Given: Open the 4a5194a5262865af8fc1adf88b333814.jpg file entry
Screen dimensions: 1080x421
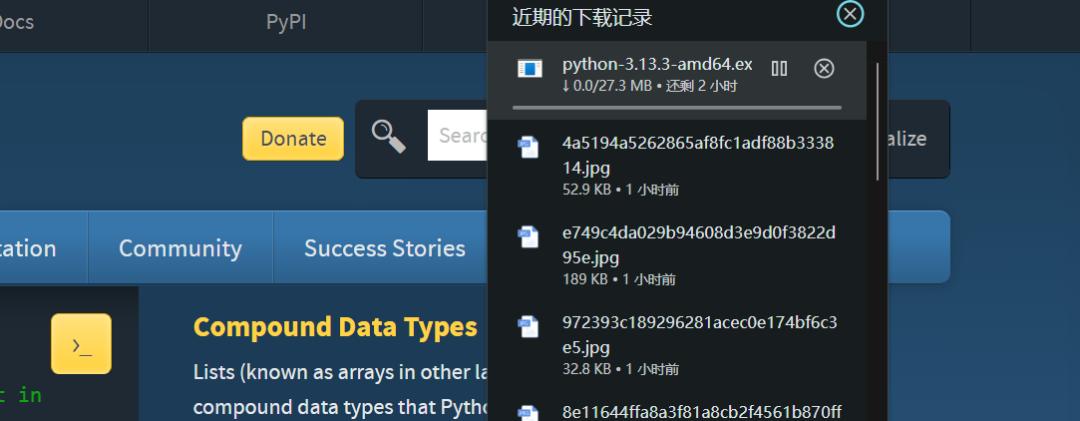Looking at the screenshot, I should coord(676,165).
